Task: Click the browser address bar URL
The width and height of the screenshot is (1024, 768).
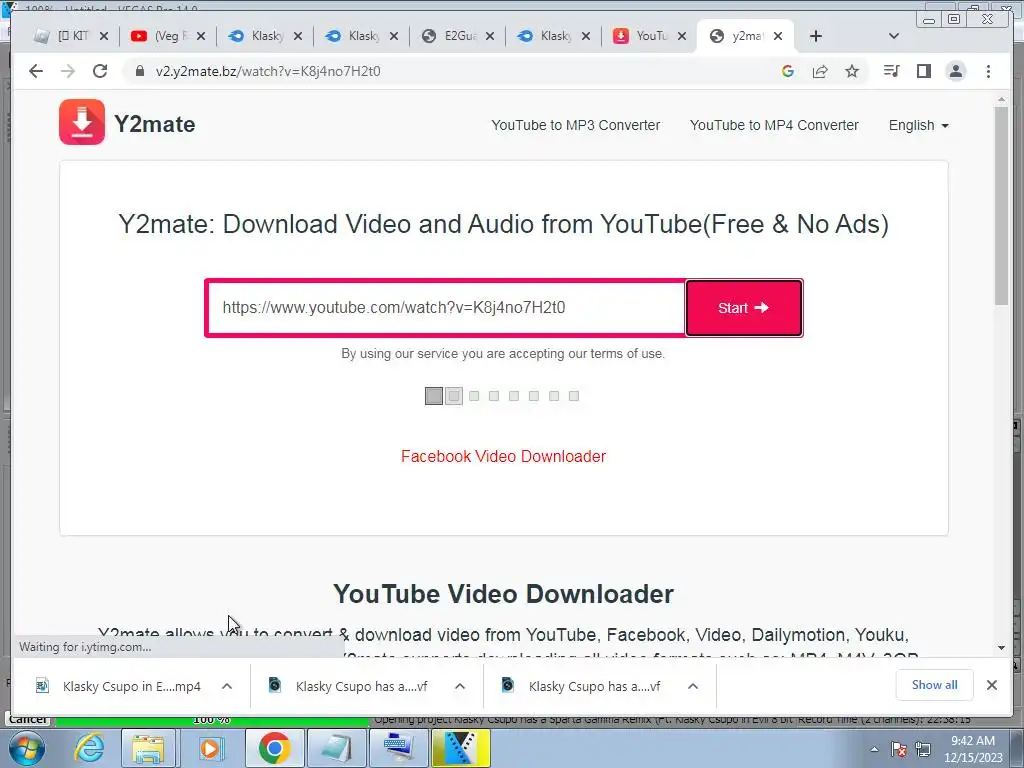Action: point(268,71)
